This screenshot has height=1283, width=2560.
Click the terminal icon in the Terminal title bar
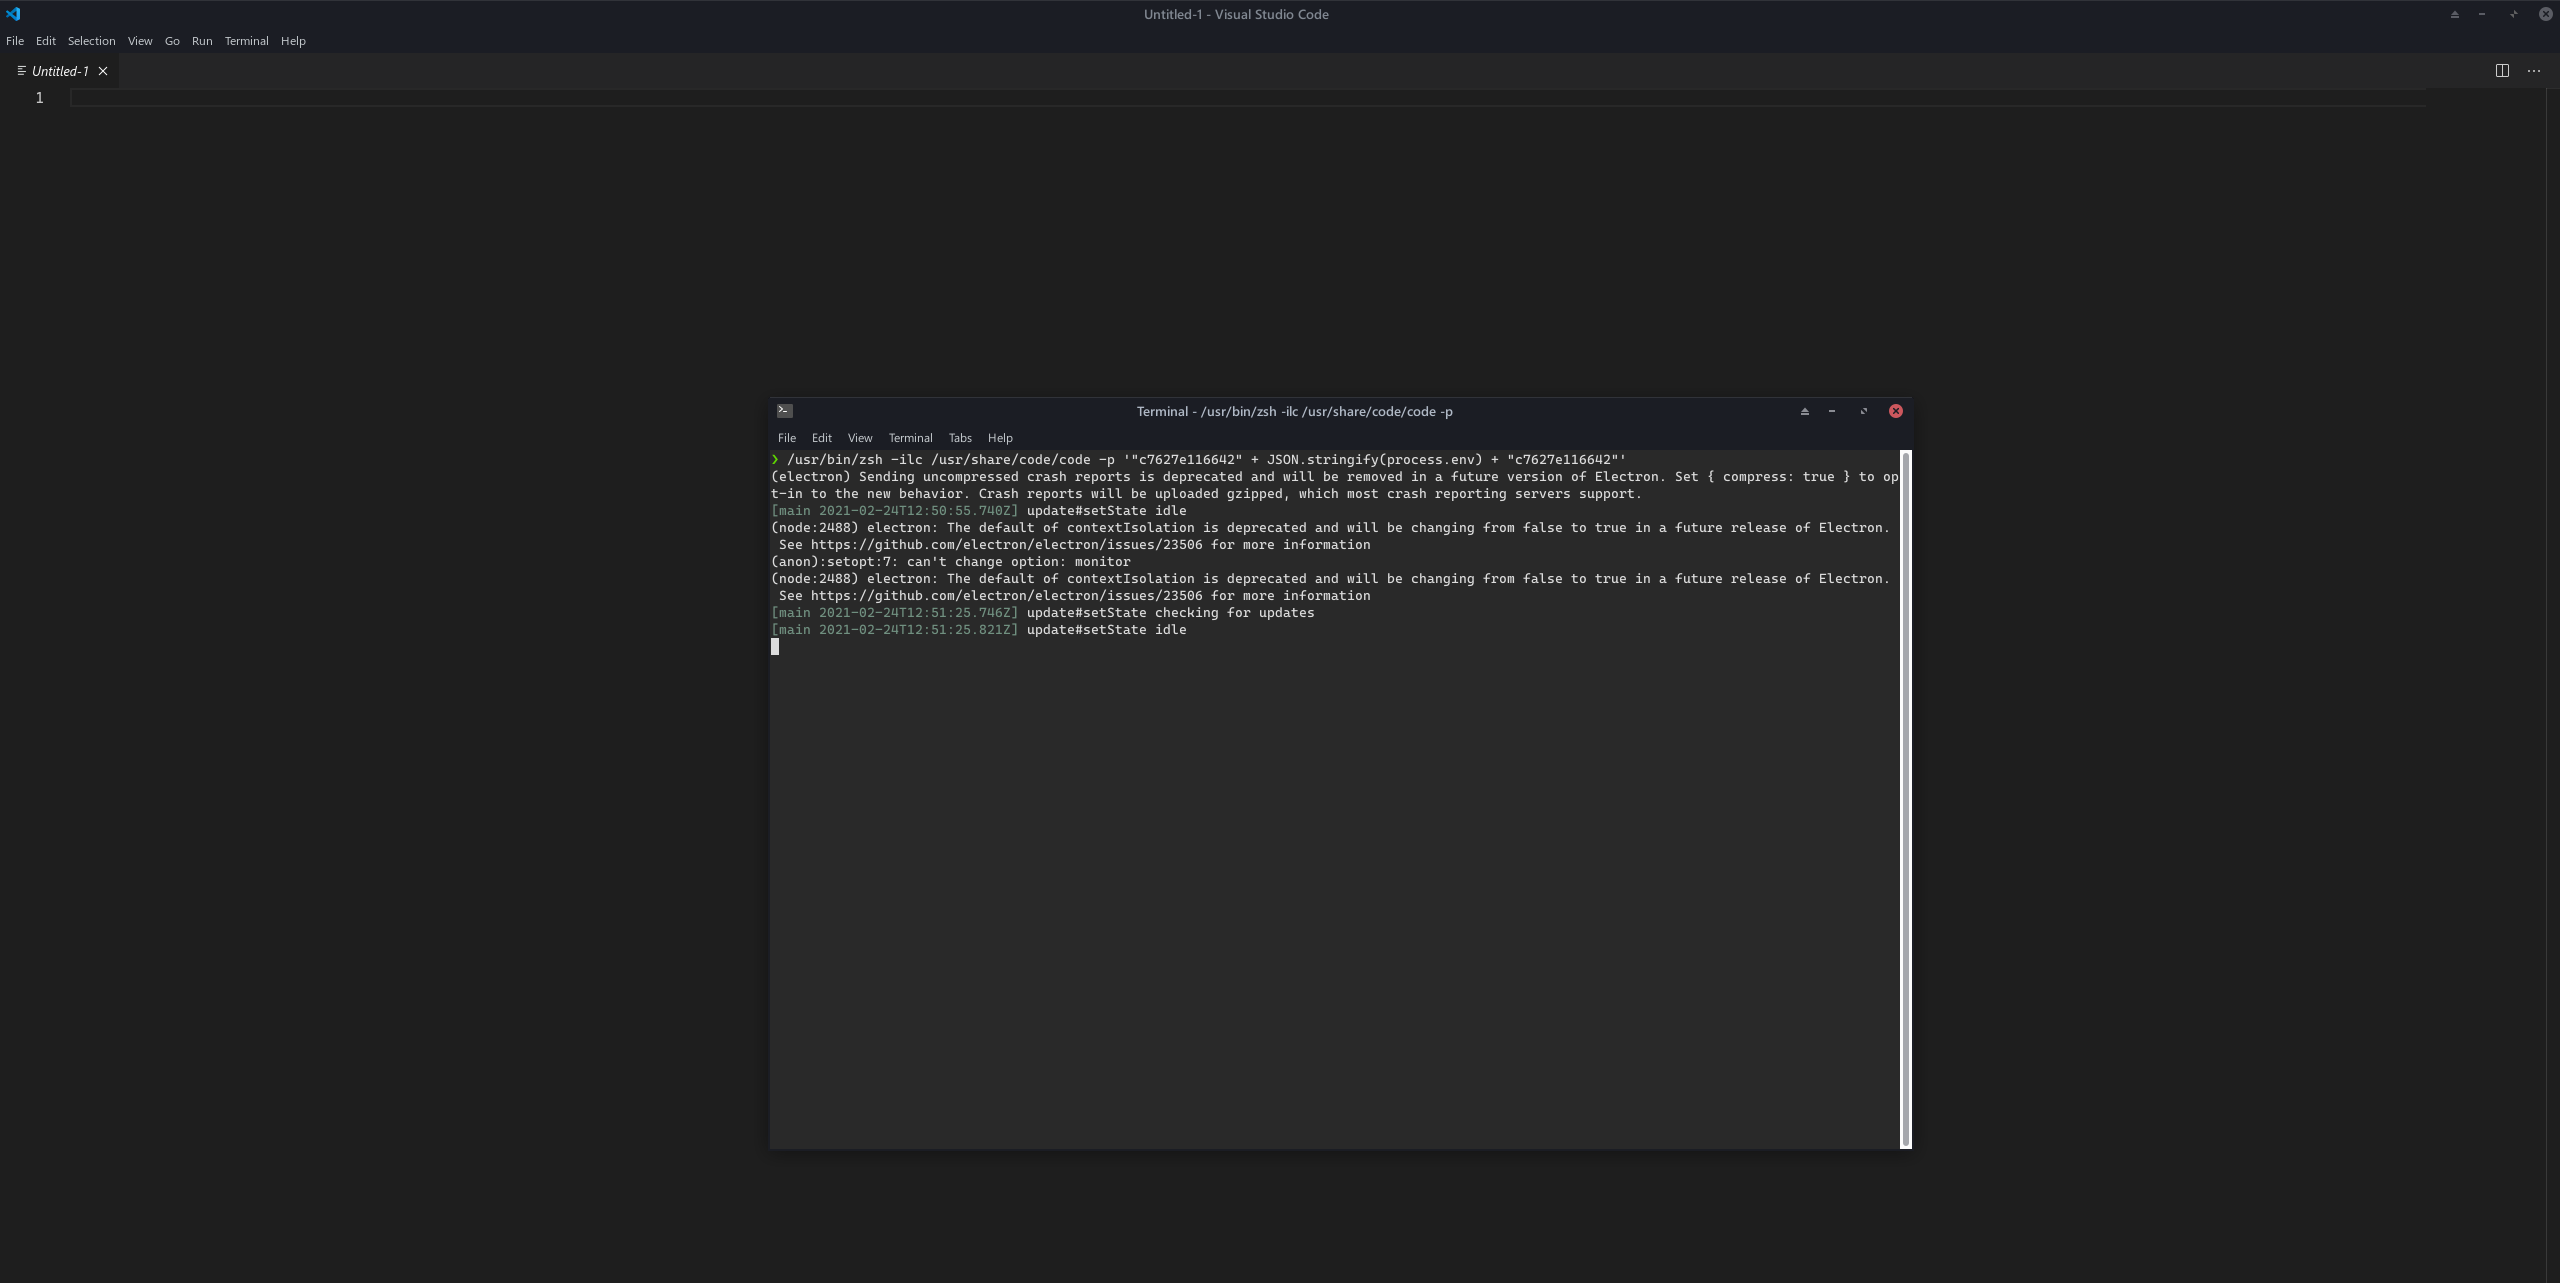784,410
